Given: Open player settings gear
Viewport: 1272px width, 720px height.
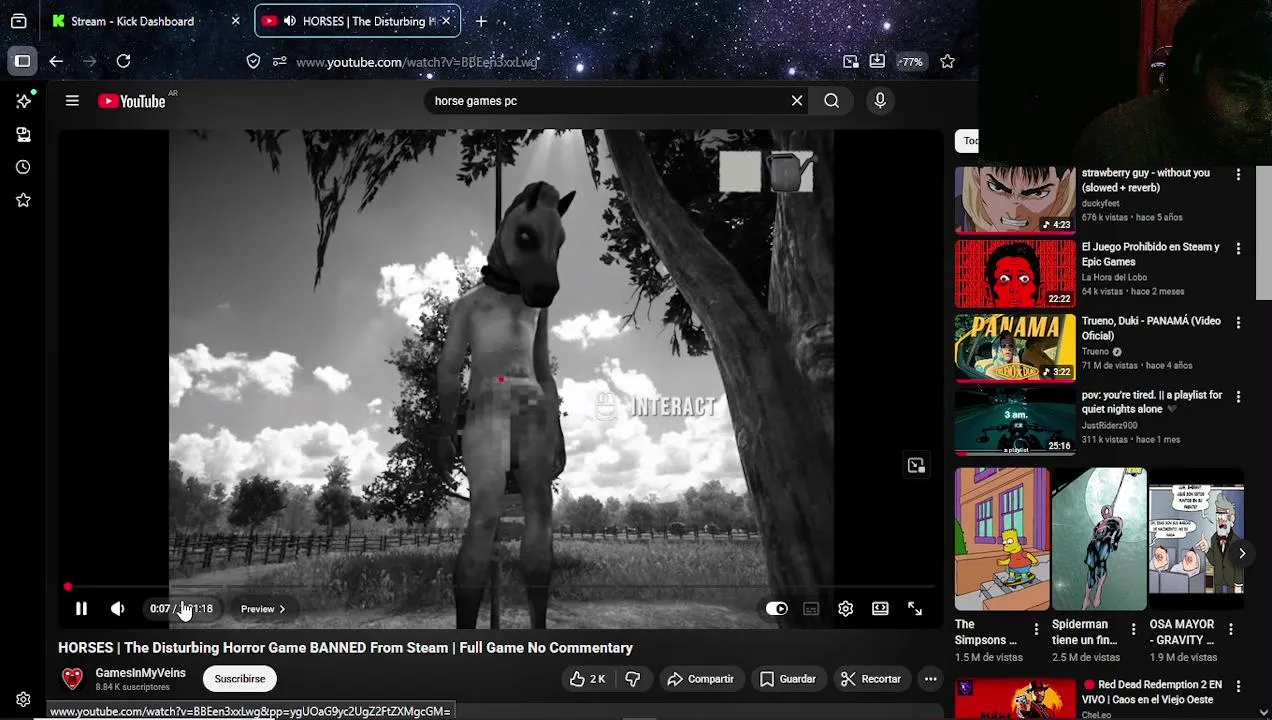Looking at the screenshot, I should tap(845, 609).
